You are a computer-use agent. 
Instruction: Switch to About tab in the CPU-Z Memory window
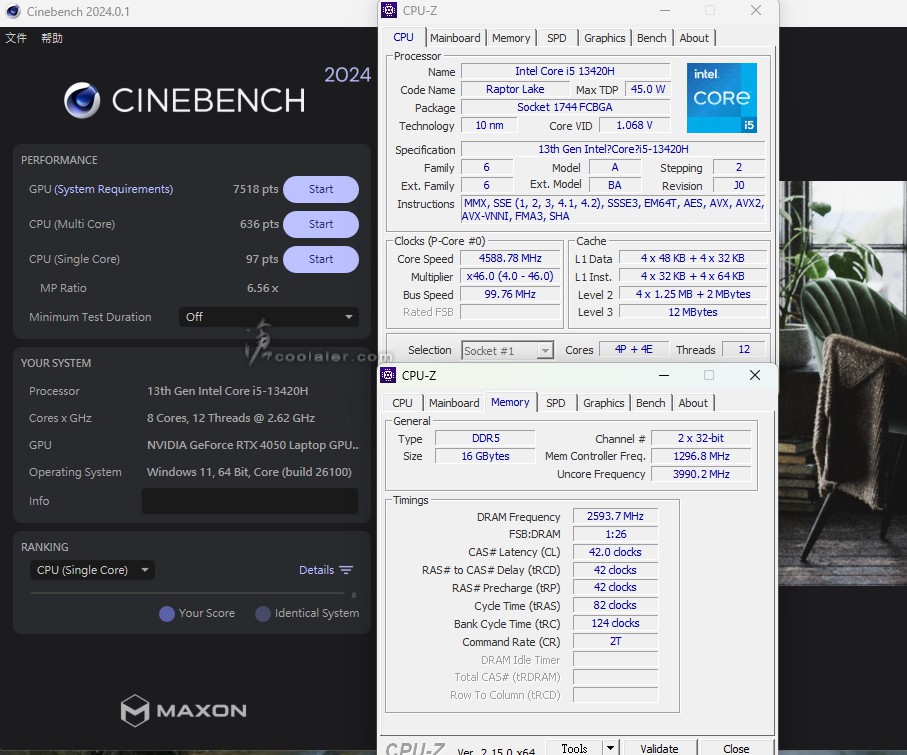tap(693, 403)
